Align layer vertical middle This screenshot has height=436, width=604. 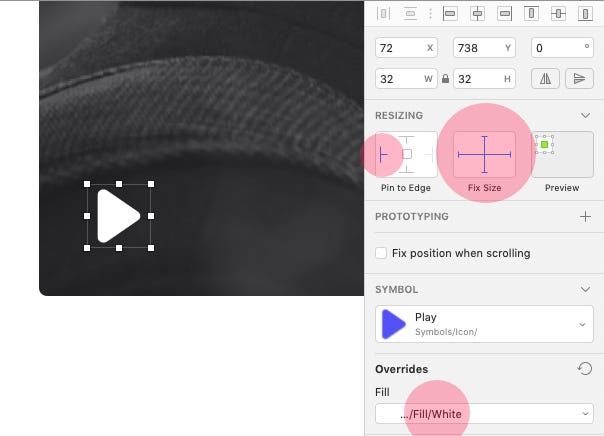click(x=558, y=14)
